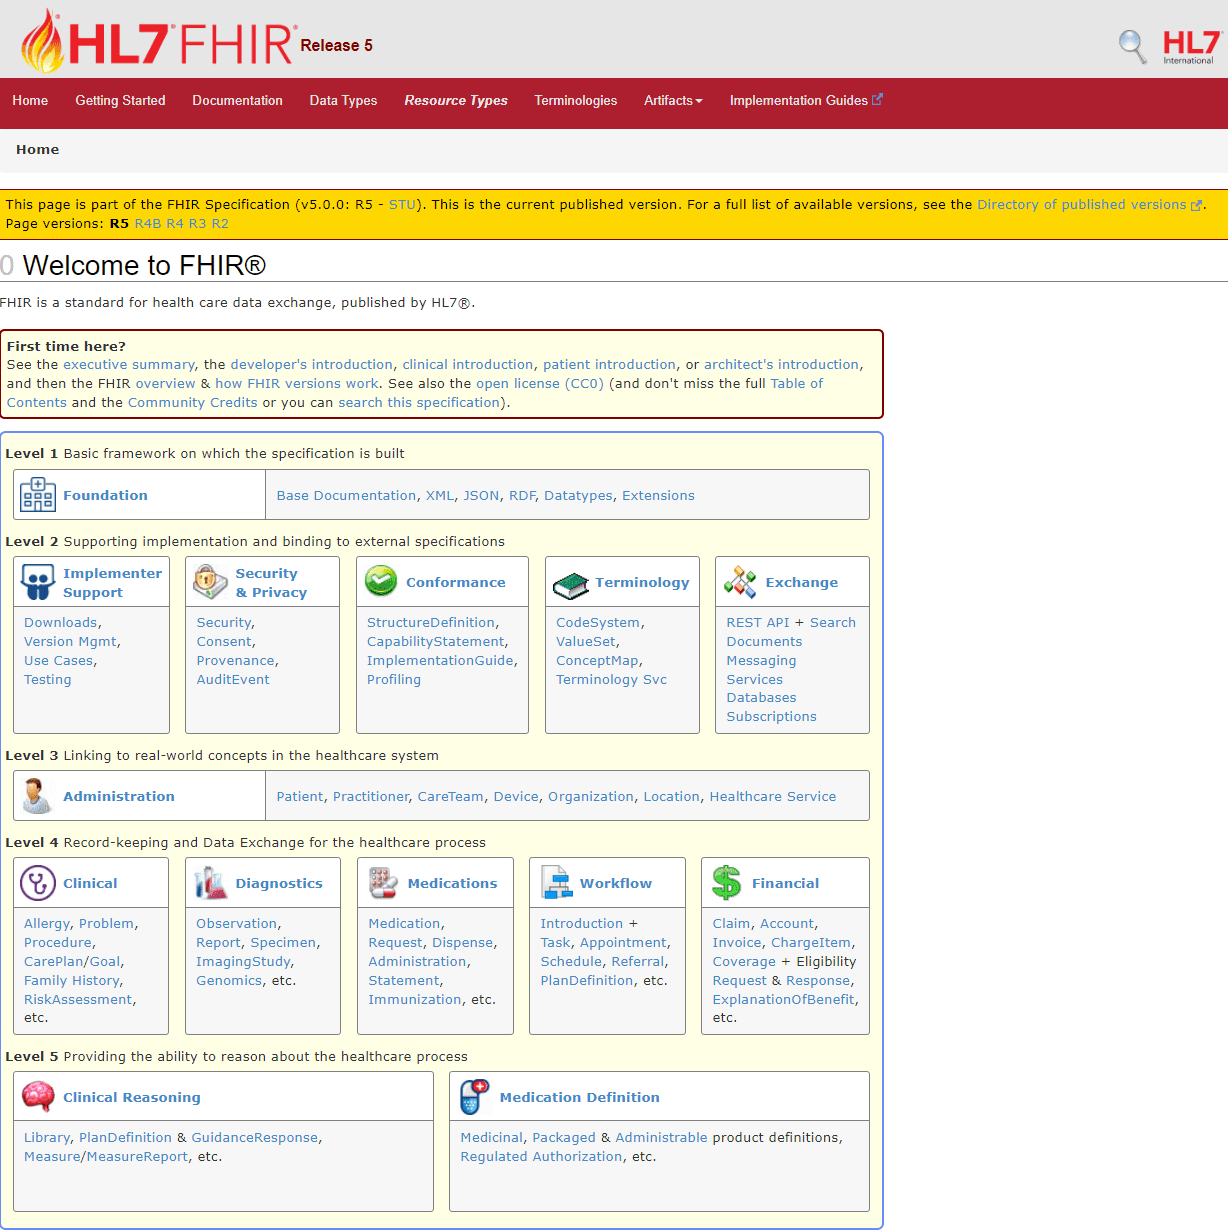Open the Clinical stethoscope icon
Viewport: 1228px width, 1231px height.
pyautogui.click(x=38, y=883)
